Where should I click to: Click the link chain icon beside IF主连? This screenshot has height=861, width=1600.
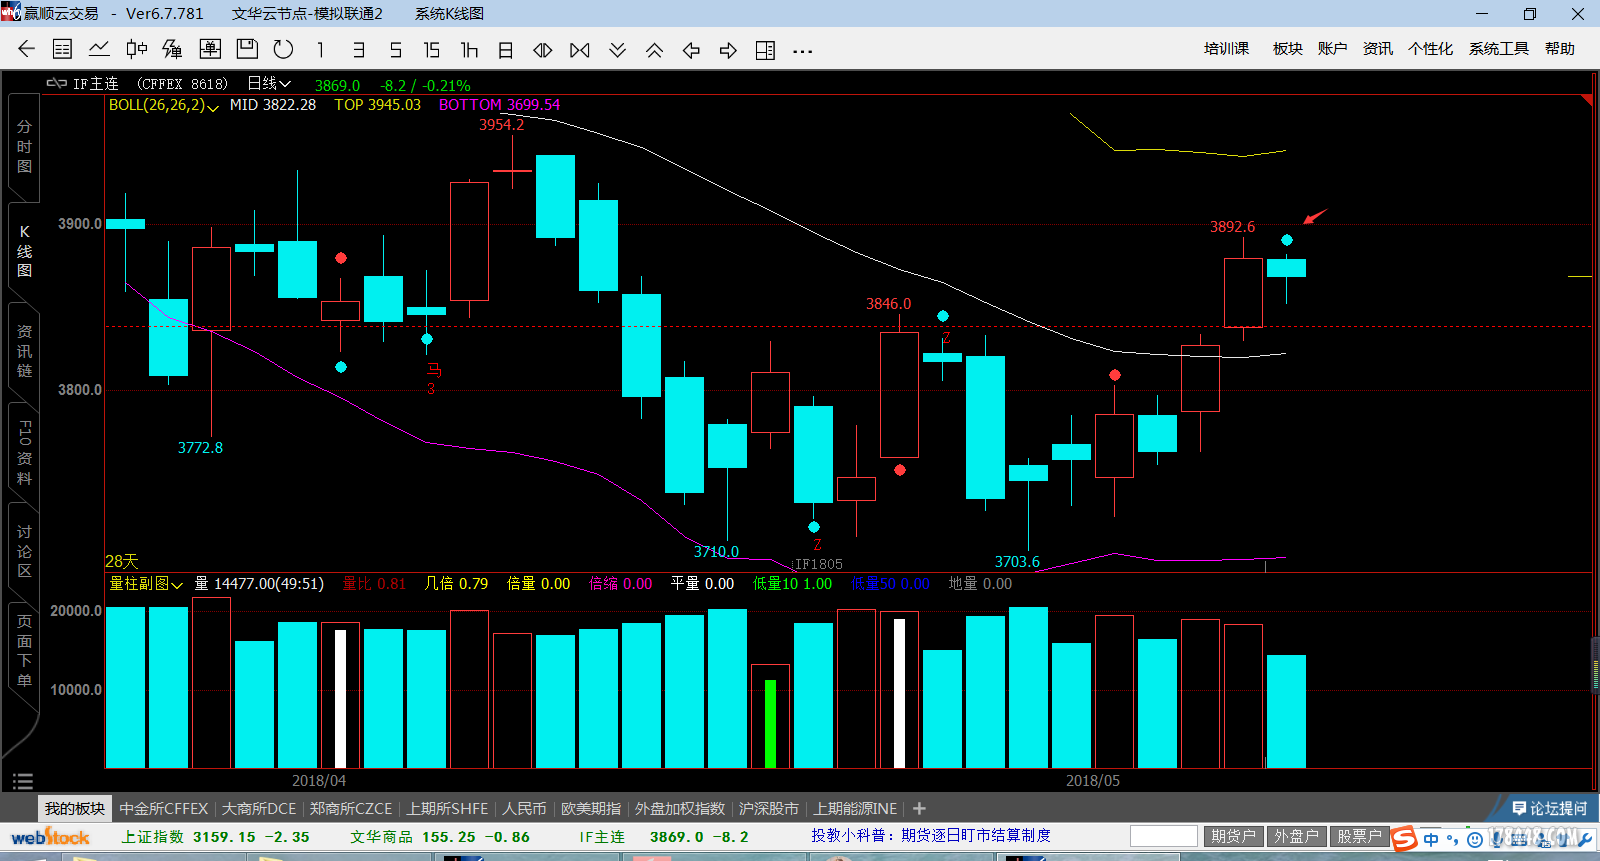click(x=57, y=83)
